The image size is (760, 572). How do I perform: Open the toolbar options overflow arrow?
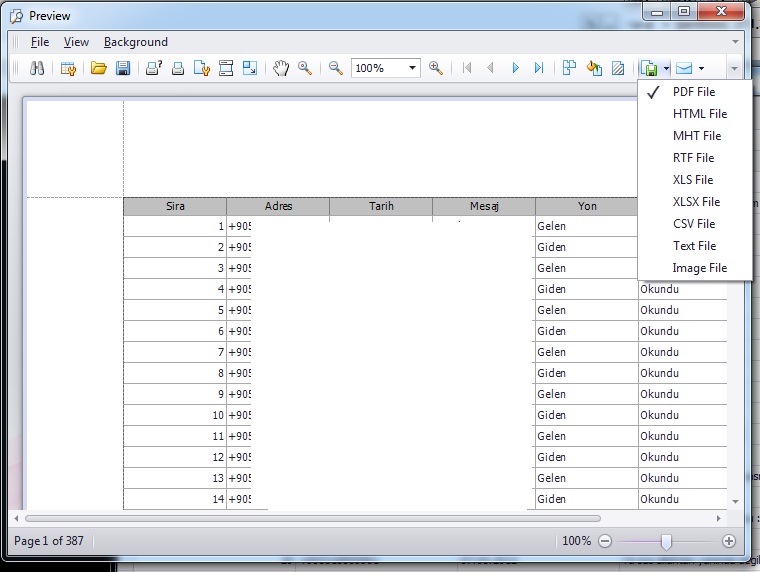pos(734,69)
